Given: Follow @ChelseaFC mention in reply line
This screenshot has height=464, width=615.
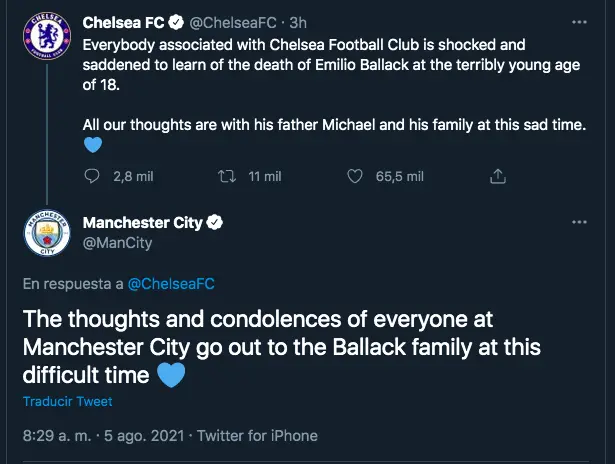Looking at the screenshot, I should coord(171,284).
